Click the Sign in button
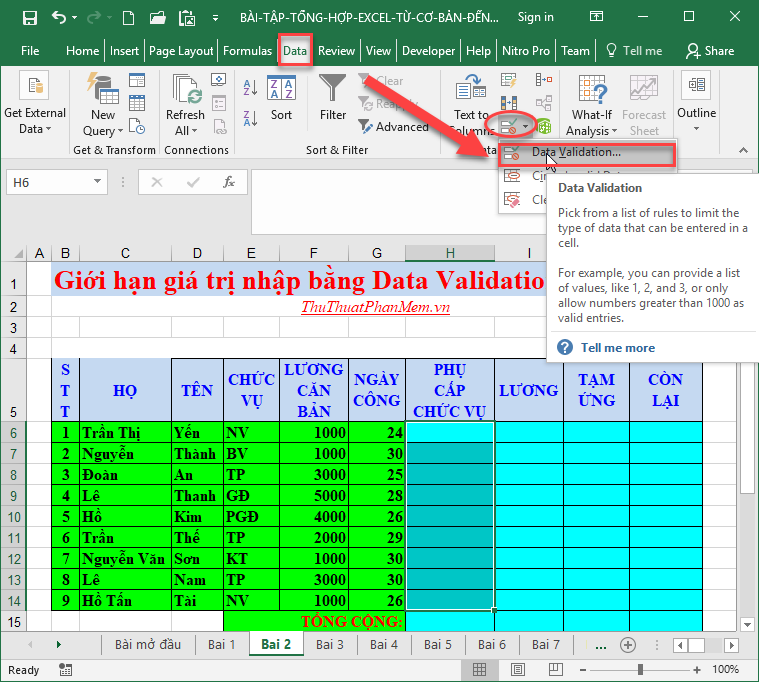Screen dimensions: 759x682 click(535, 17)
